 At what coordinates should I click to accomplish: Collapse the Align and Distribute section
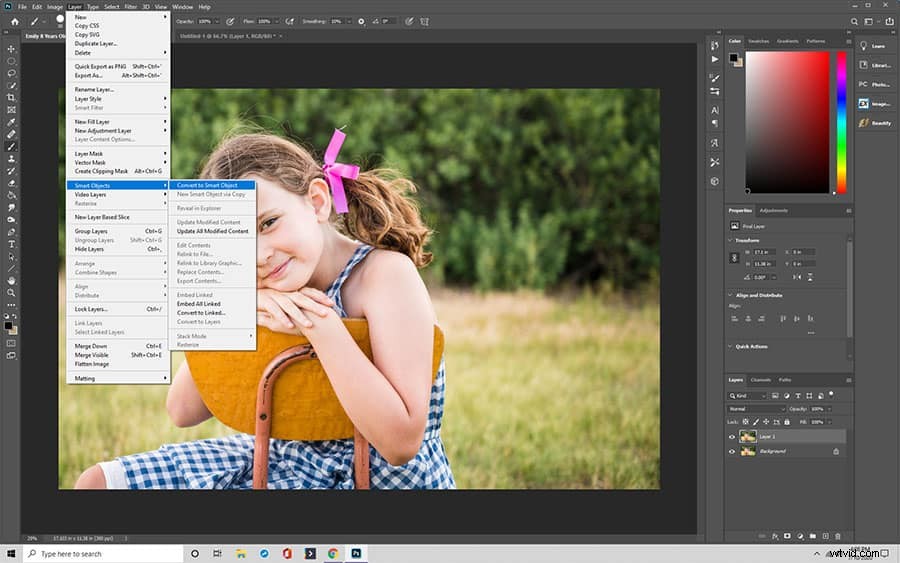tap(731, 295)
